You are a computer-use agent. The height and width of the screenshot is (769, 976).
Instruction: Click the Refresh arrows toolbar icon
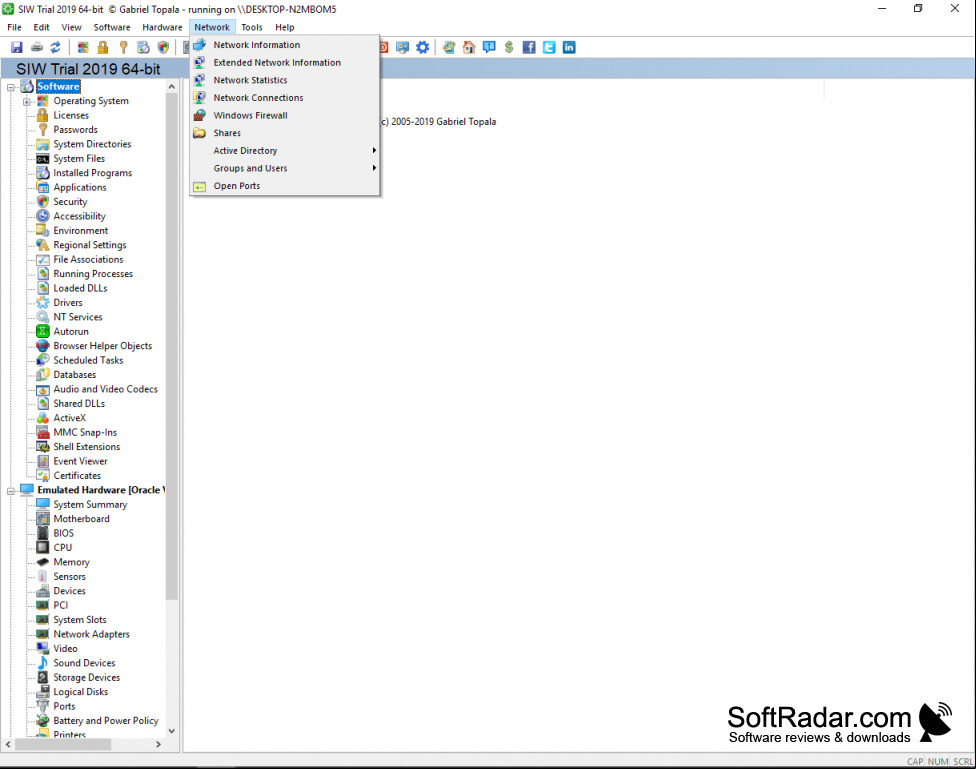coord(56,47)
